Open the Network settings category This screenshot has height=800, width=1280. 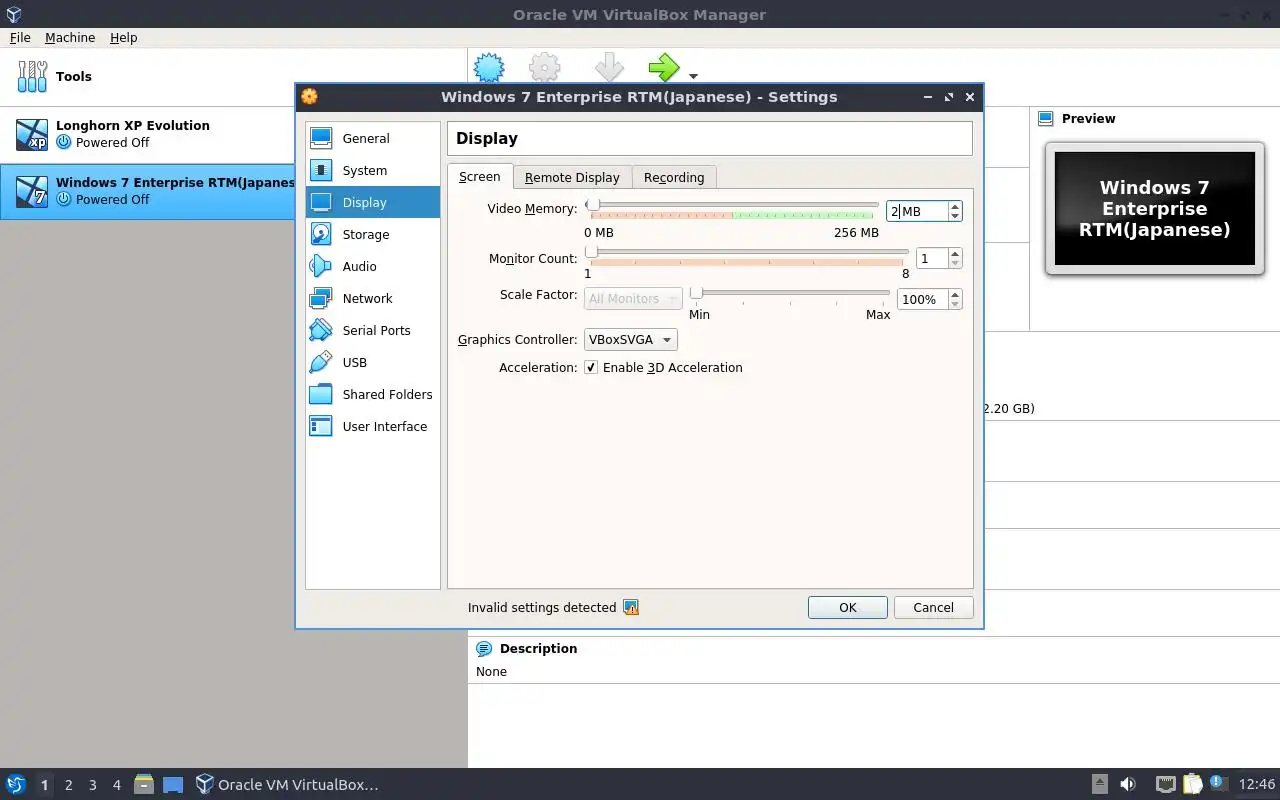[372, 298]
